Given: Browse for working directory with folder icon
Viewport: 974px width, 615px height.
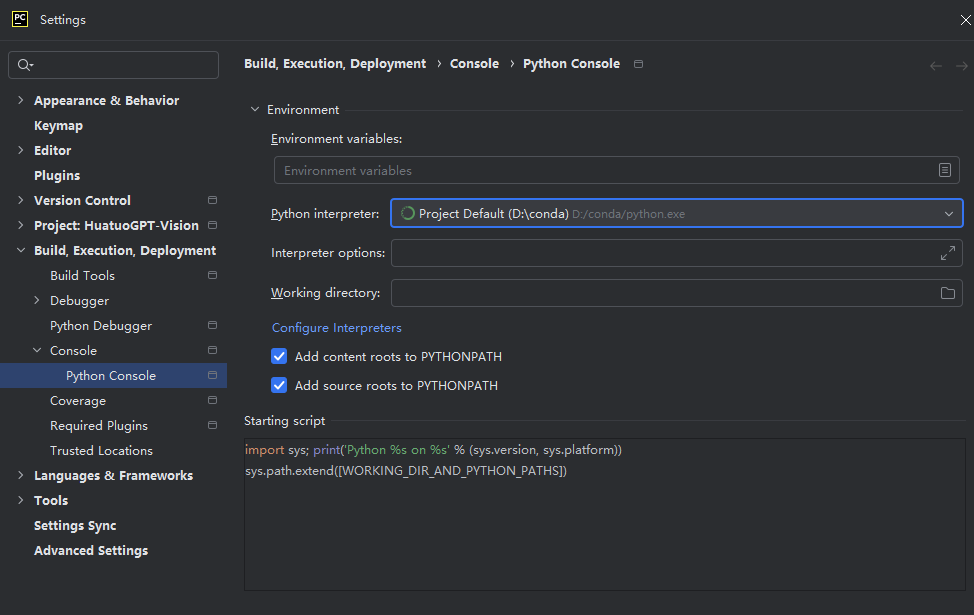Looking at the screenshot, I should point(947,293).
